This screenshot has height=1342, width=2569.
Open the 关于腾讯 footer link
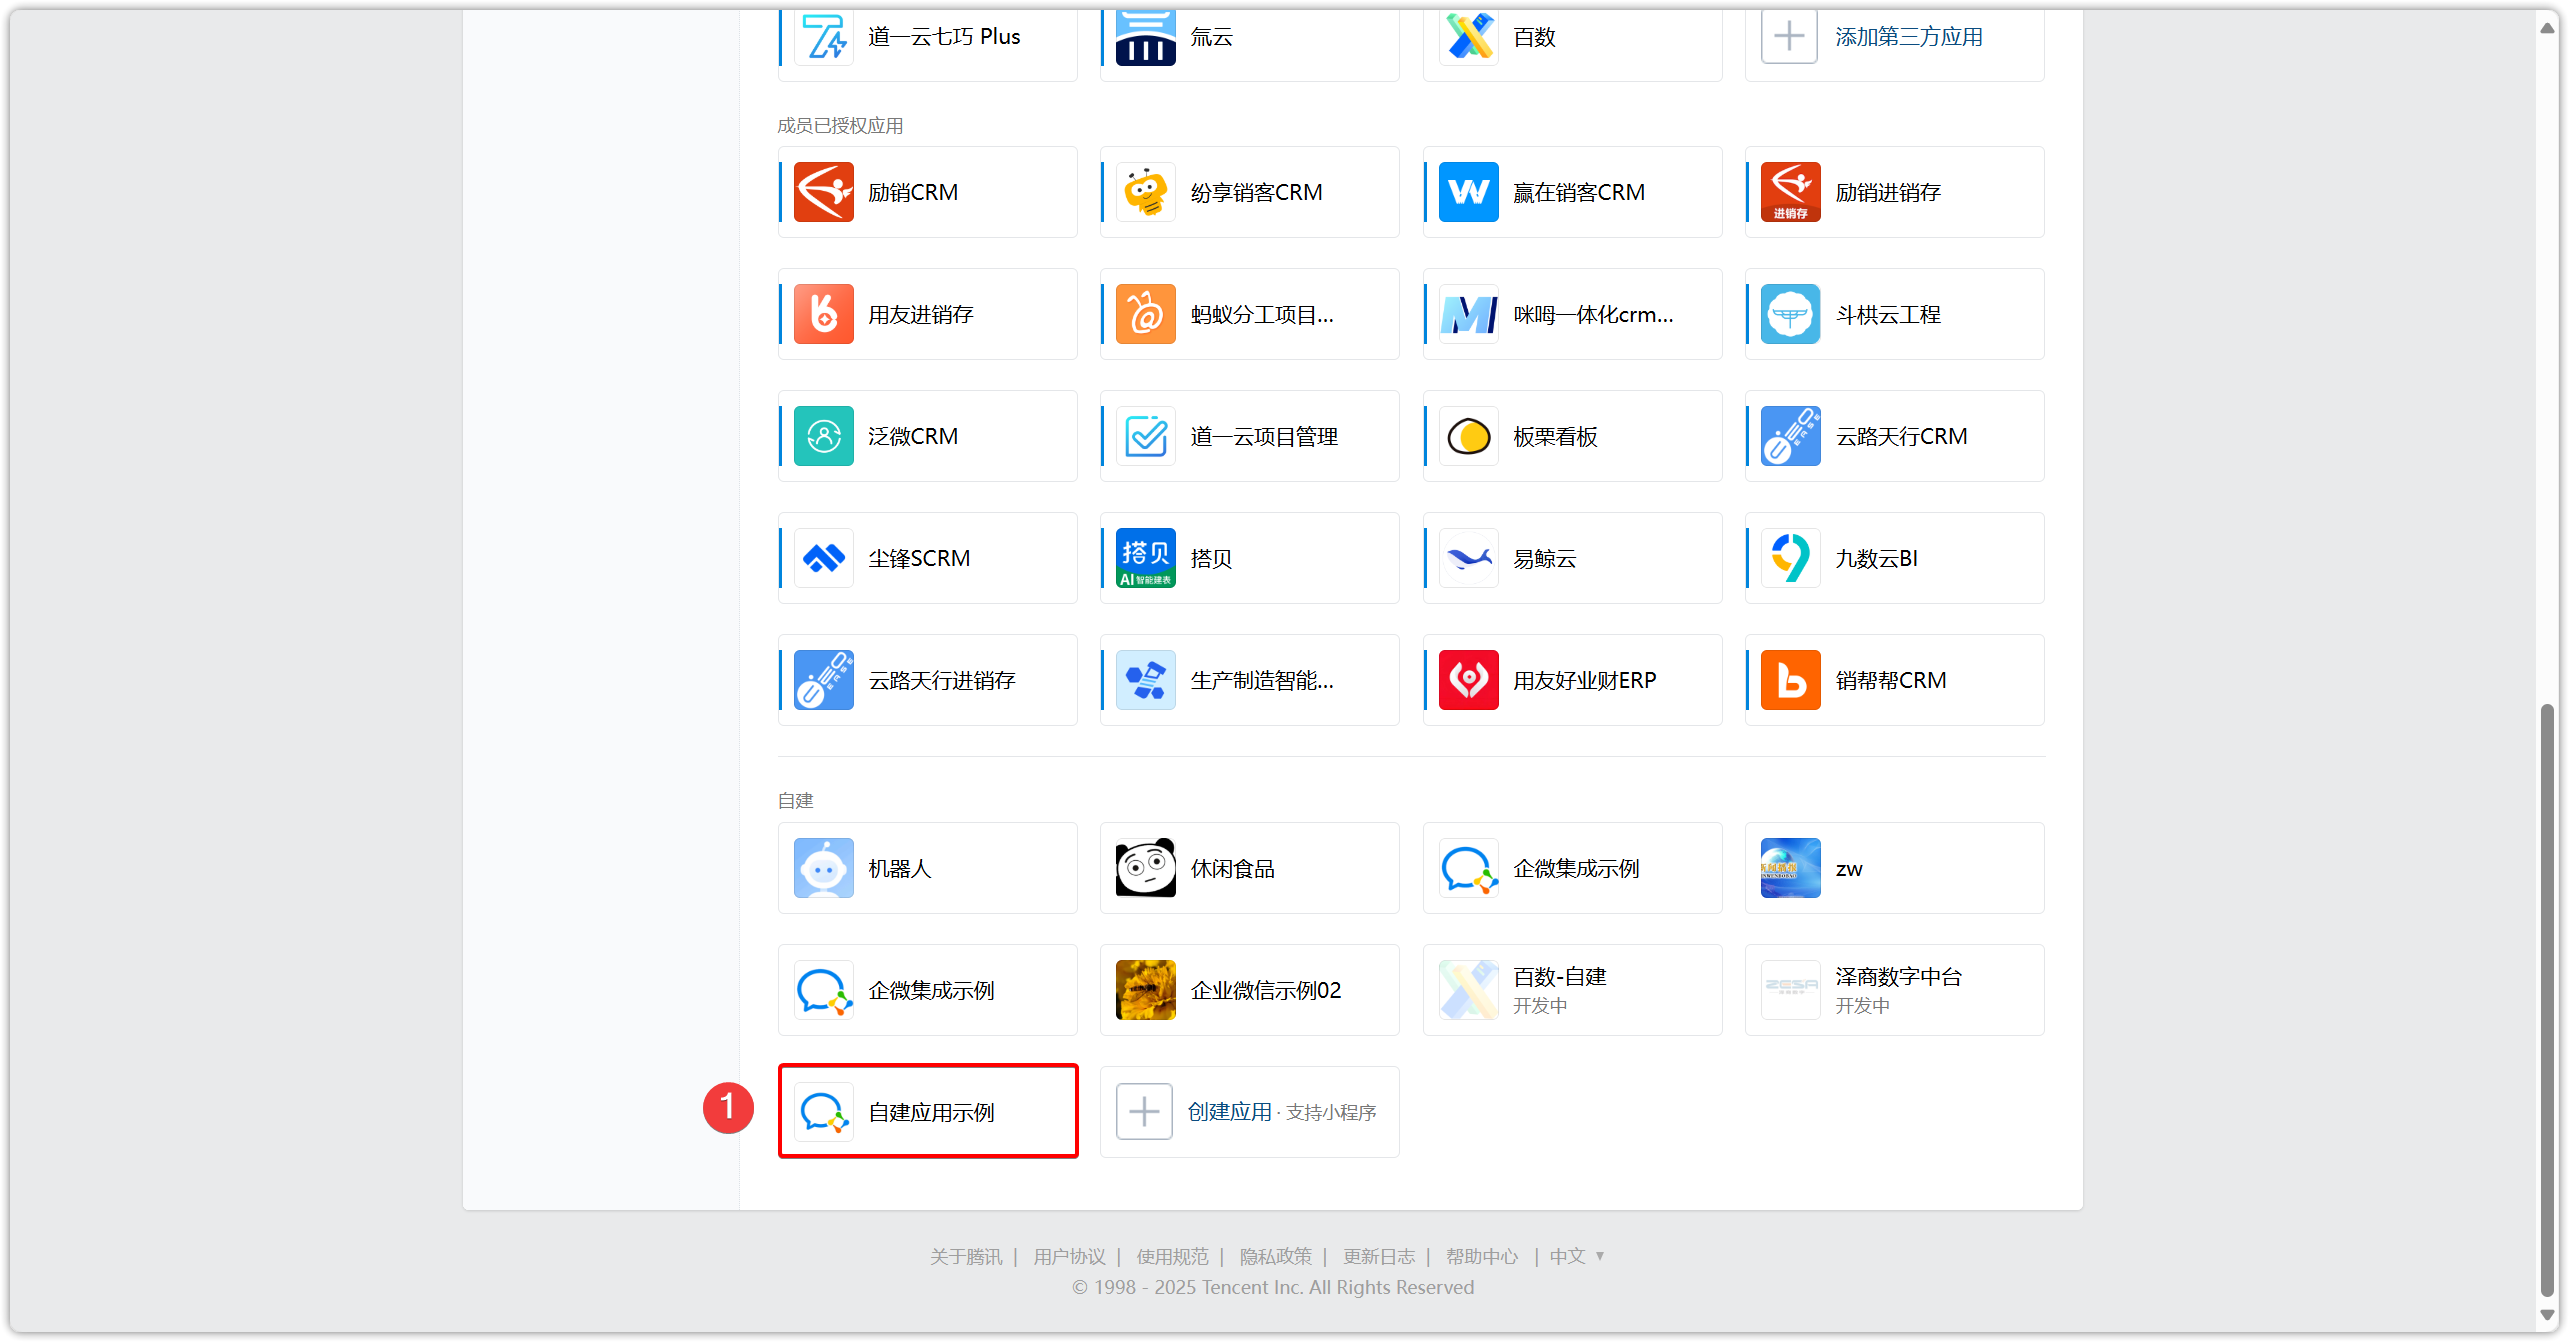point(965,1256)
